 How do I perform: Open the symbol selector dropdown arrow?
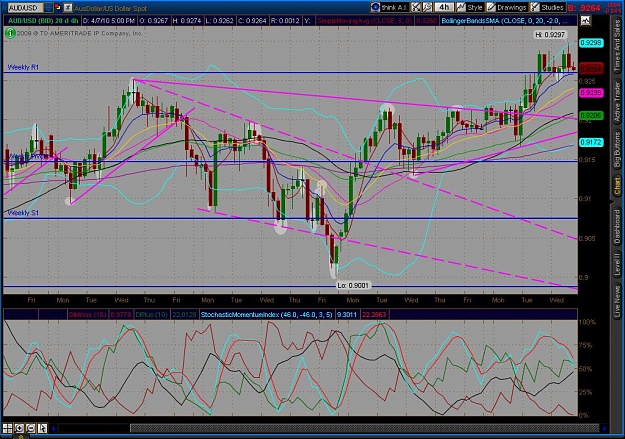(x=48, y=8)
